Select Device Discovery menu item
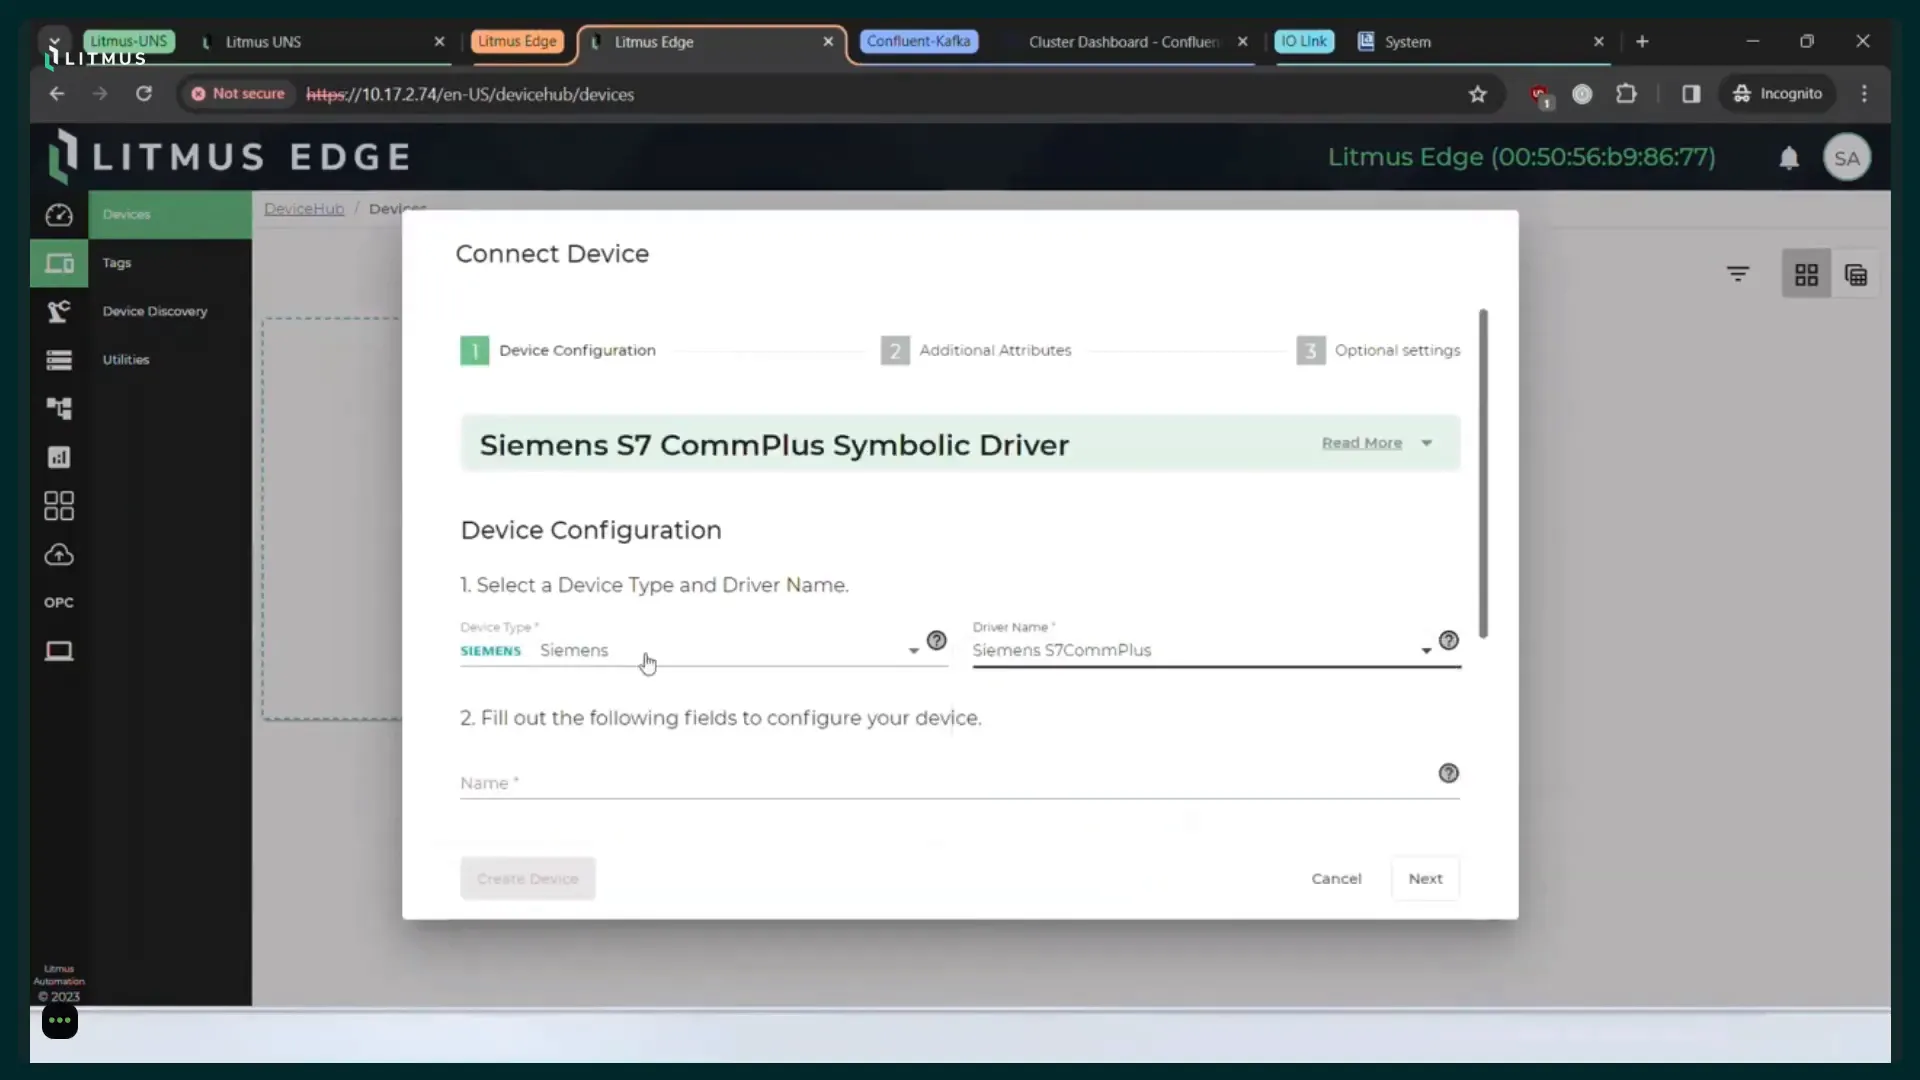 point(155,312)
